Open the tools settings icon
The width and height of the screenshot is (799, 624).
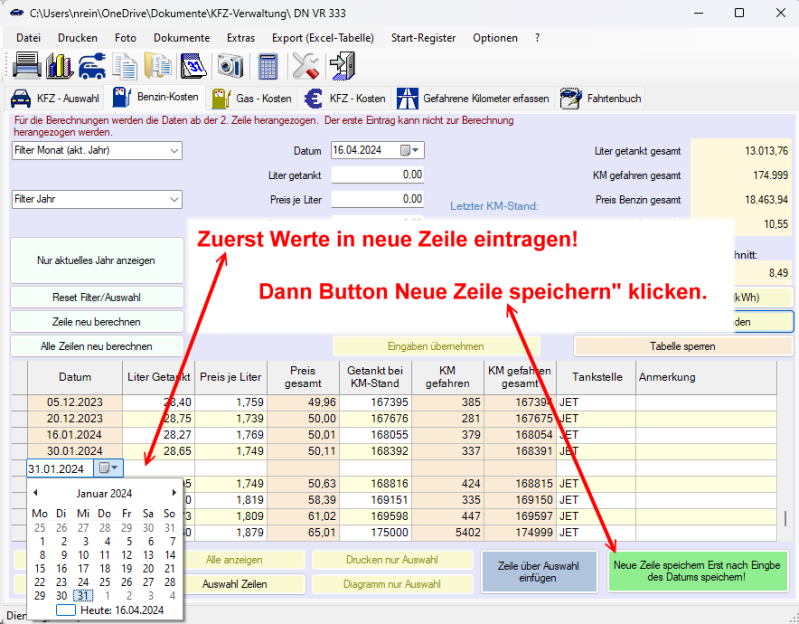coord(304,66)
